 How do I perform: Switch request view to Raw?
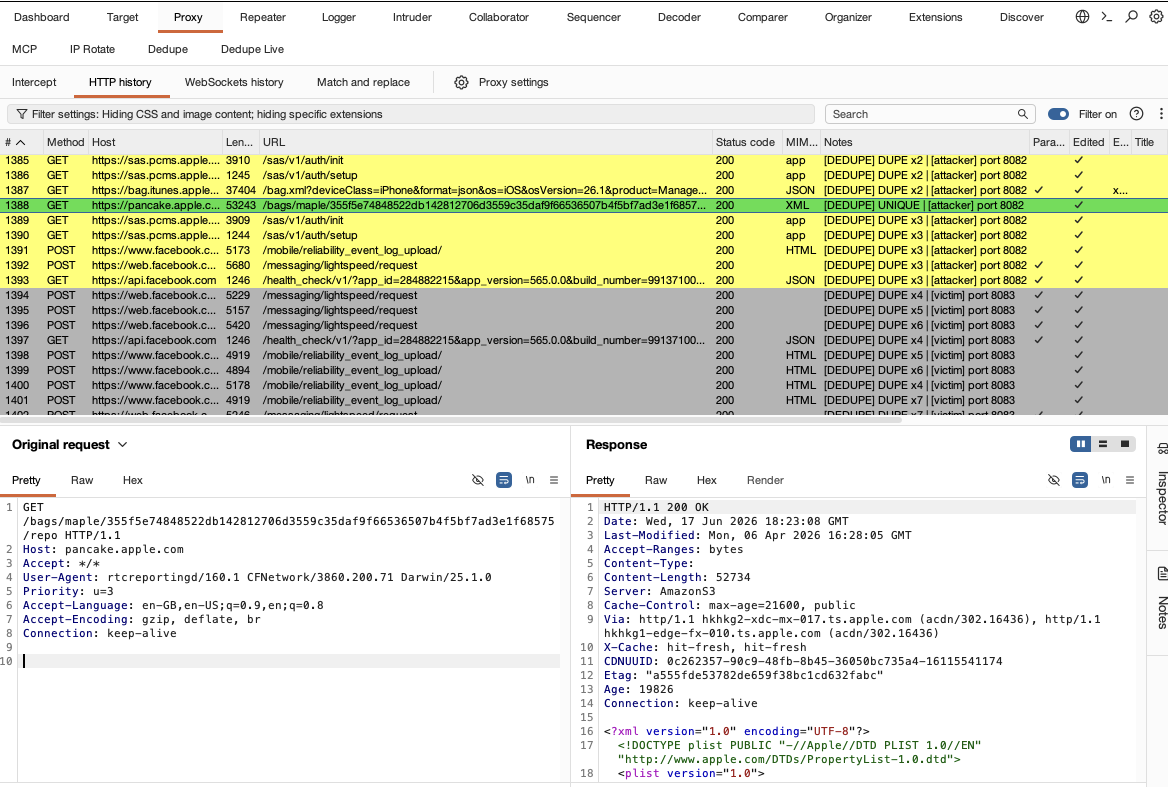(82, 480)
